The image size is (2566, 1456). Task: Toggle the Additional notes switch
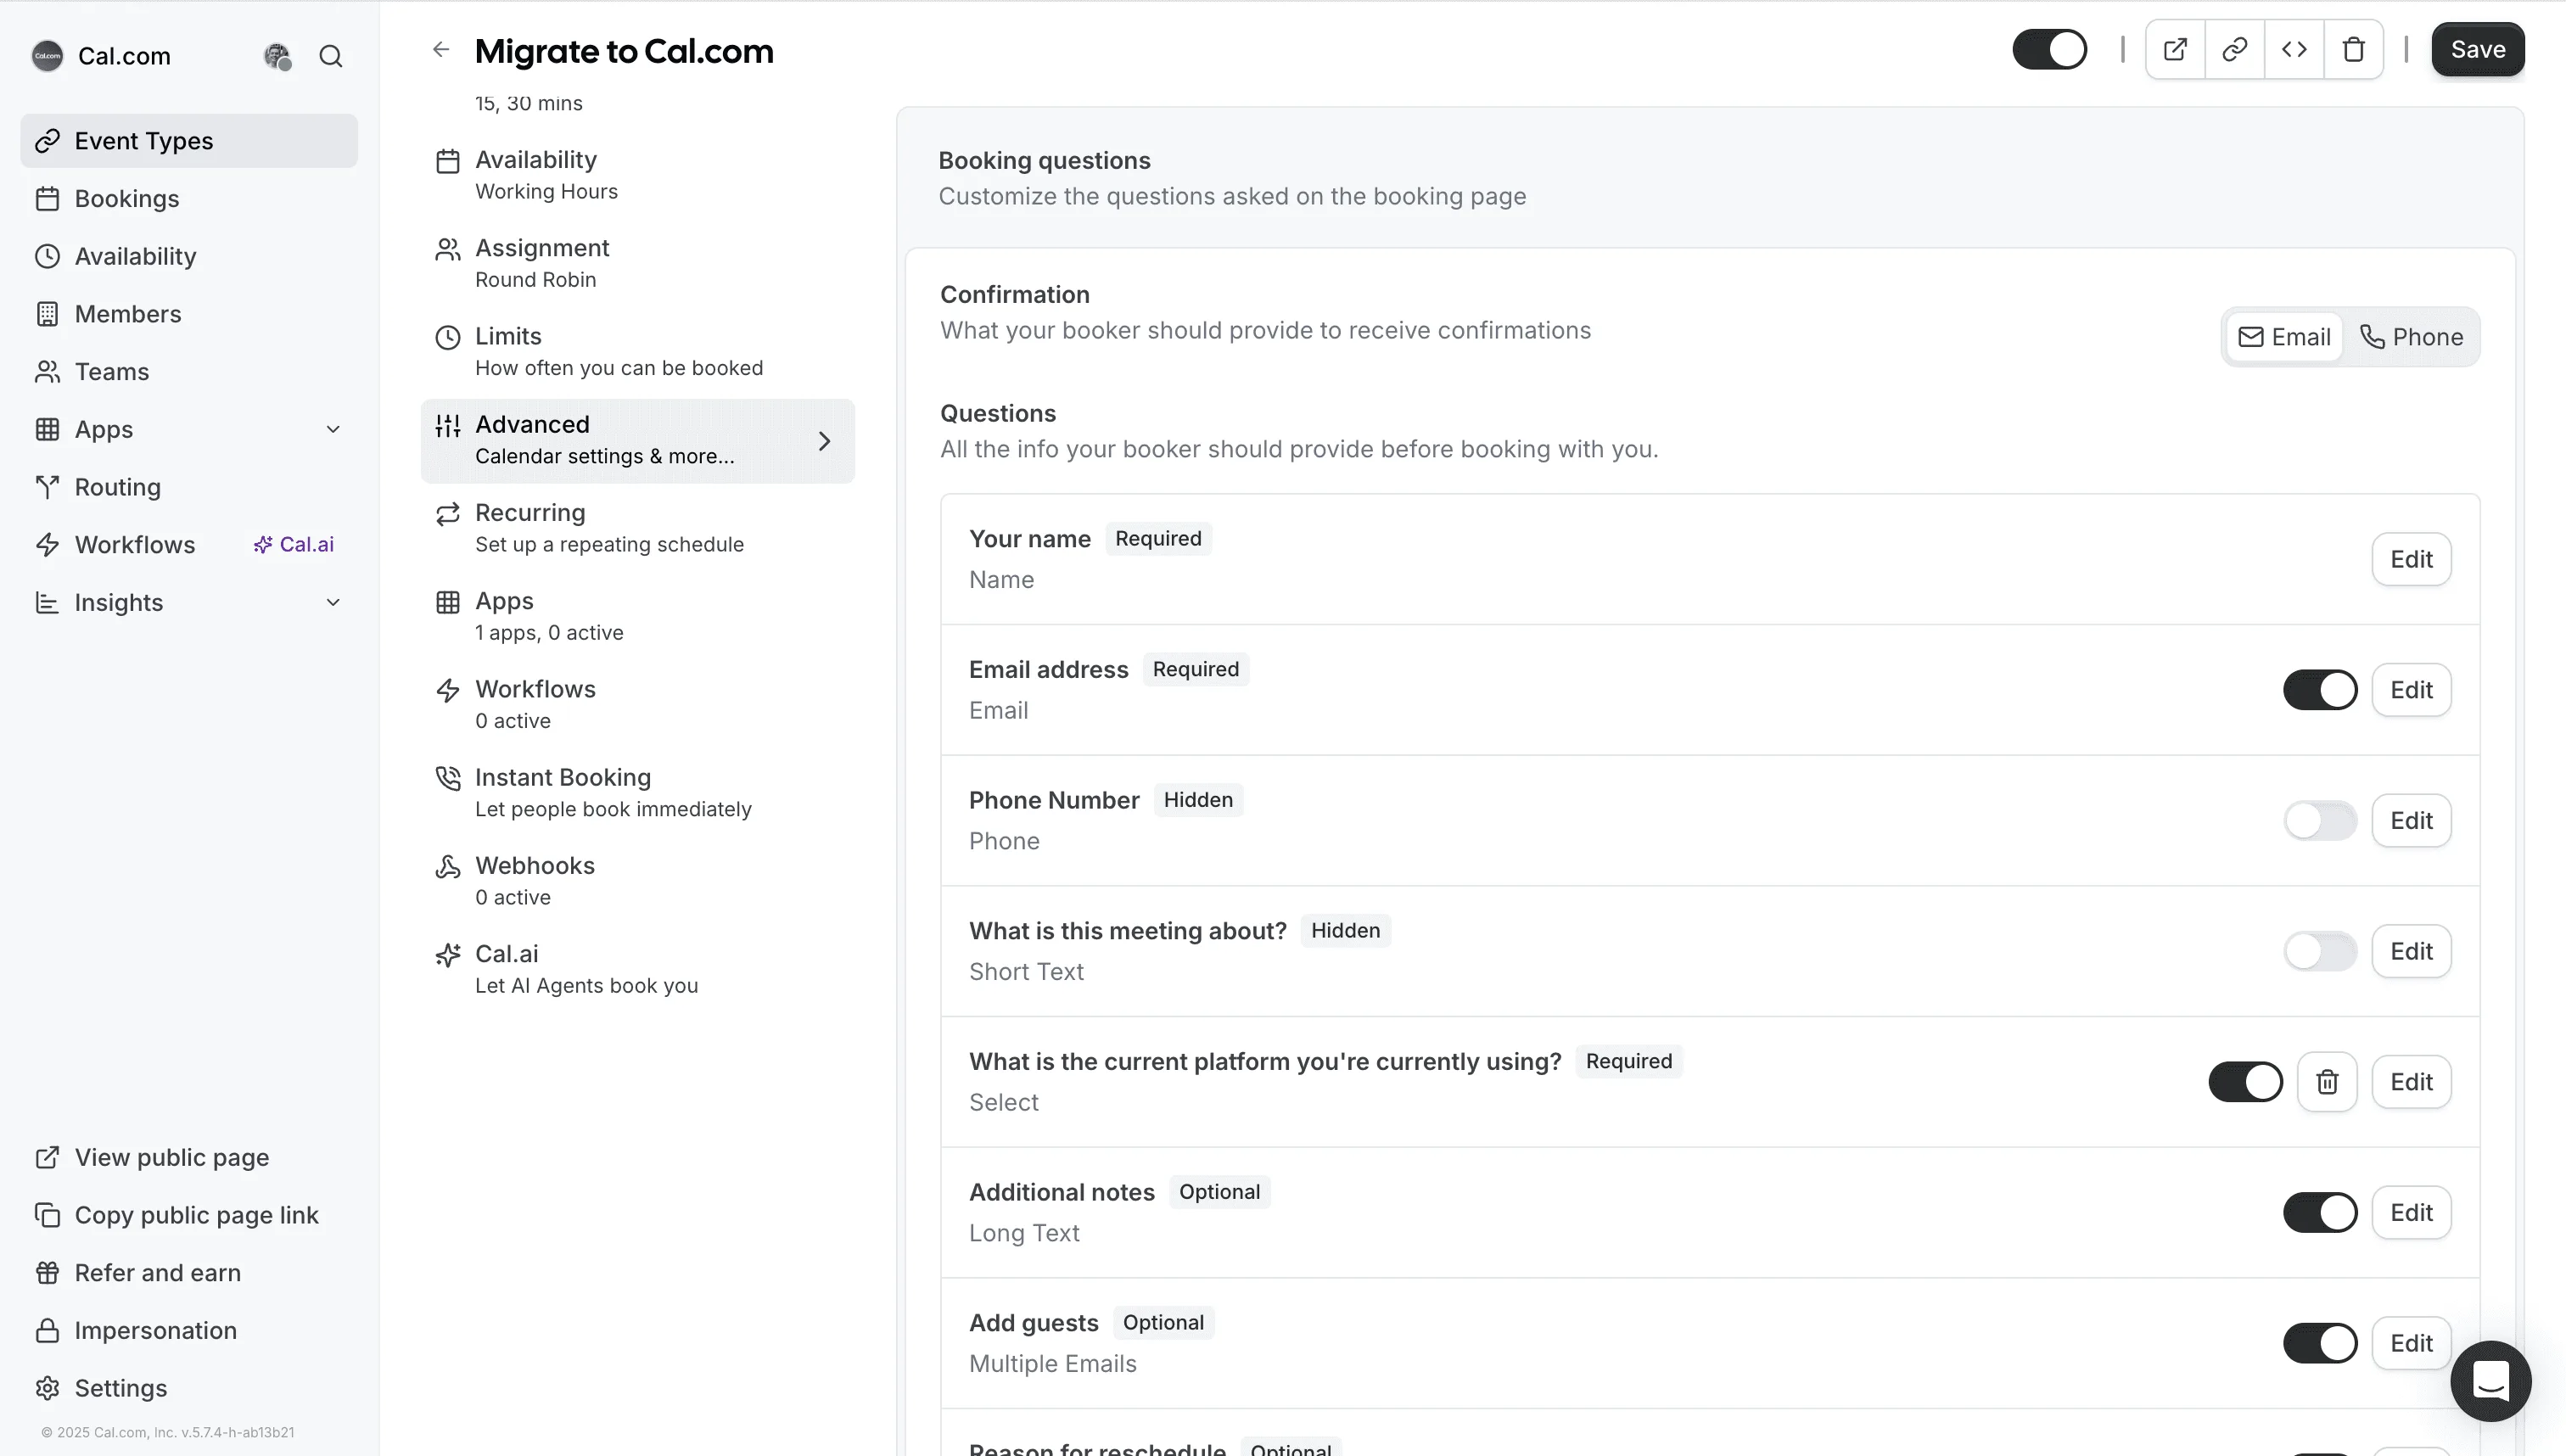click(x=2320, y=1212)
